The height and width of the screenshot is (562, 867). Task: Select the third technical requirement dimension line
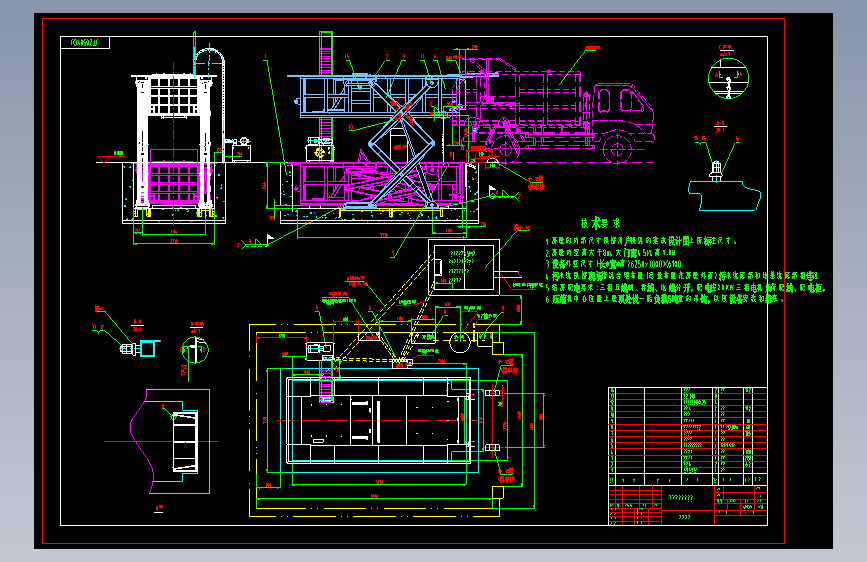coord(614,264)
